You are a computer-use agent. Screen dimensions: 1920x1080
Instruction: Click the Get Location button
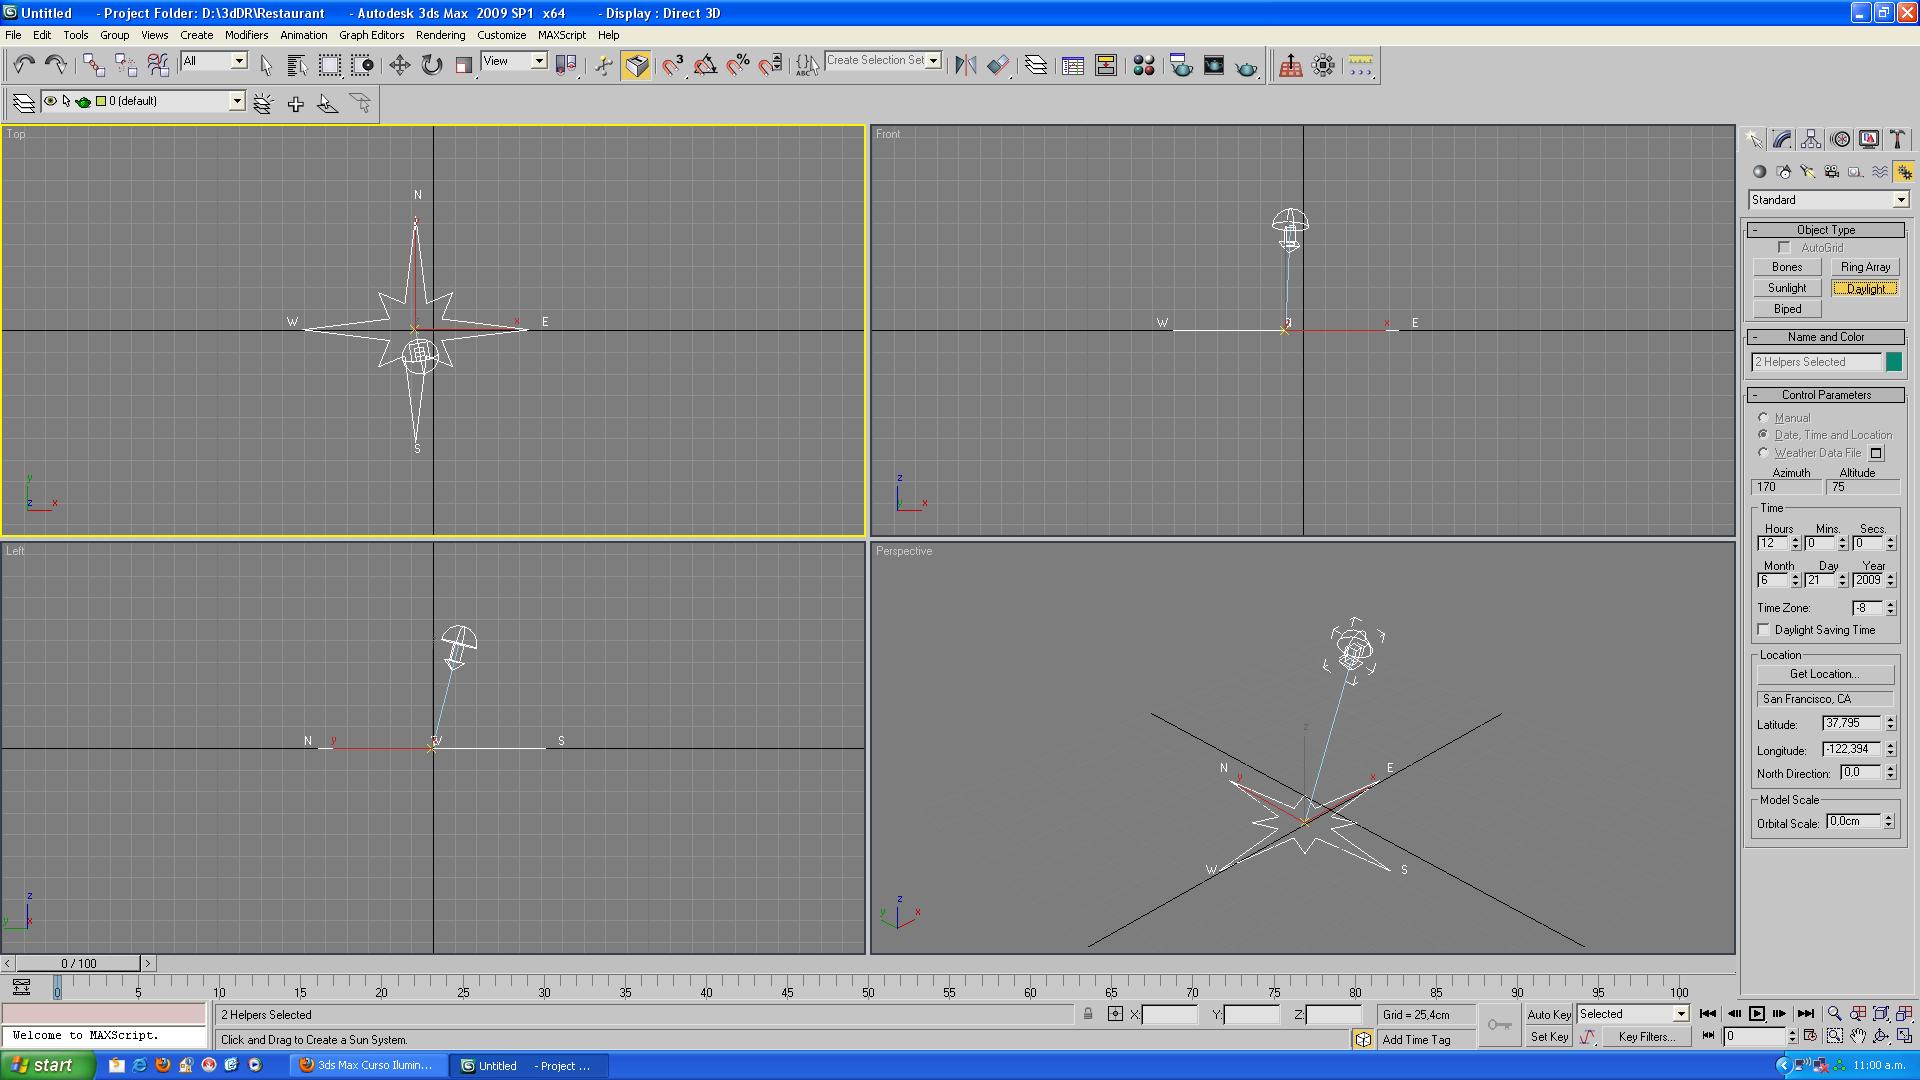click(1824, 674)
